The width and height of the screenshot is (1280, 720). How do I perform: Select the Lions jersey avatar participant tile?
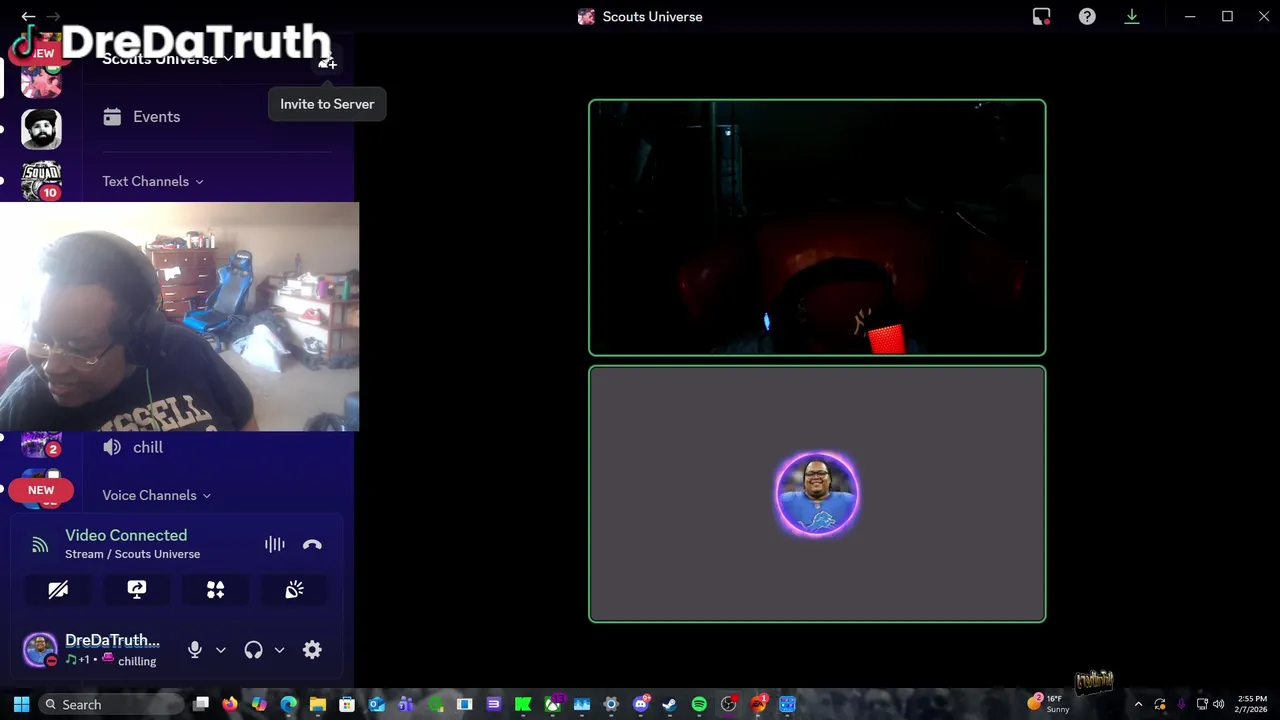click(817, 494)
